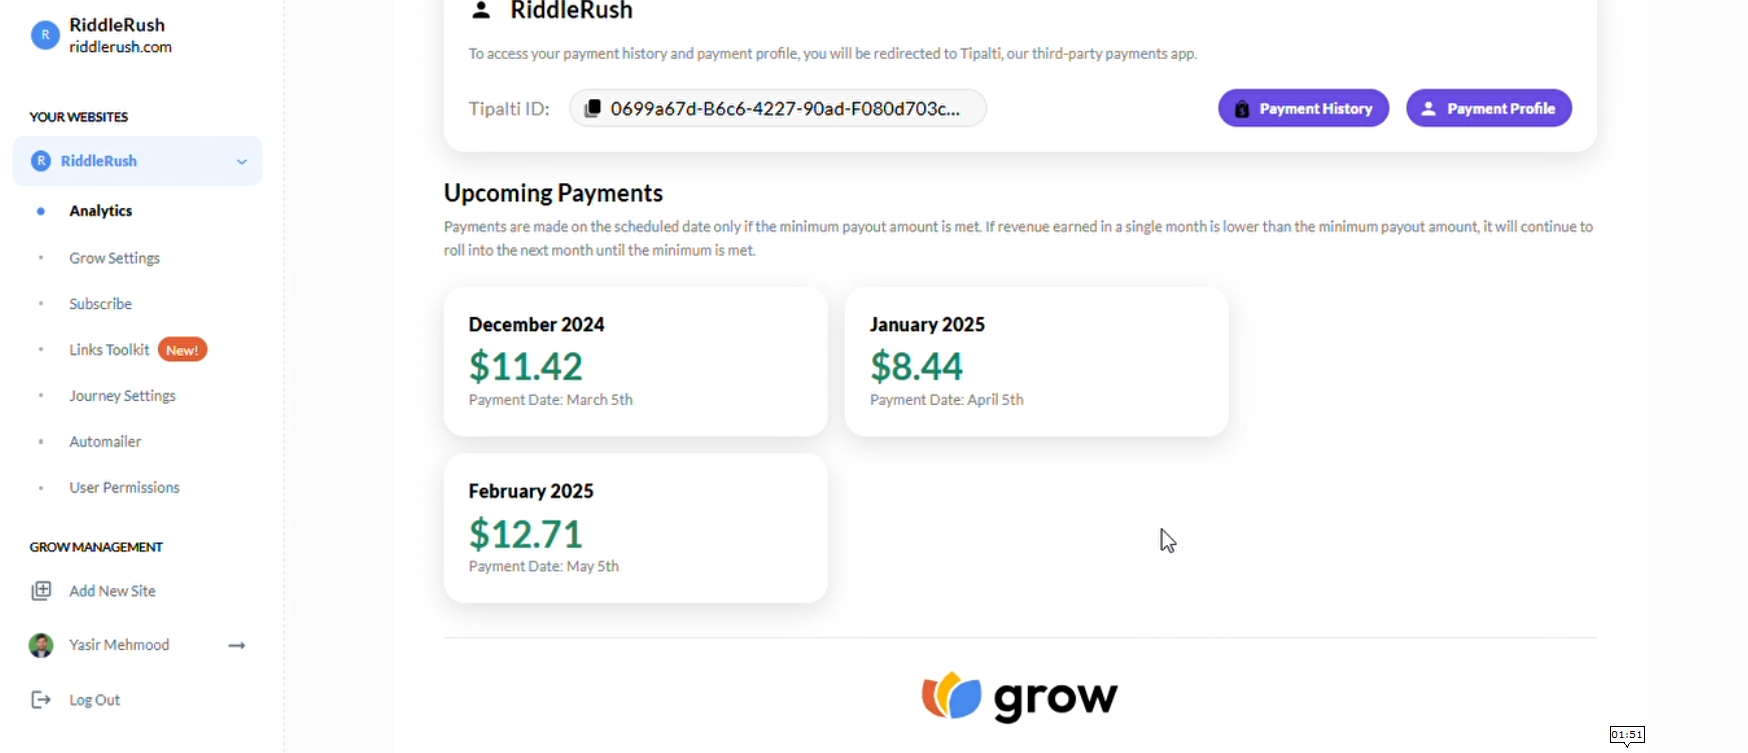
Task: Go to the Subscribe section
Action: pyautogui.click(x=100, y=304)
